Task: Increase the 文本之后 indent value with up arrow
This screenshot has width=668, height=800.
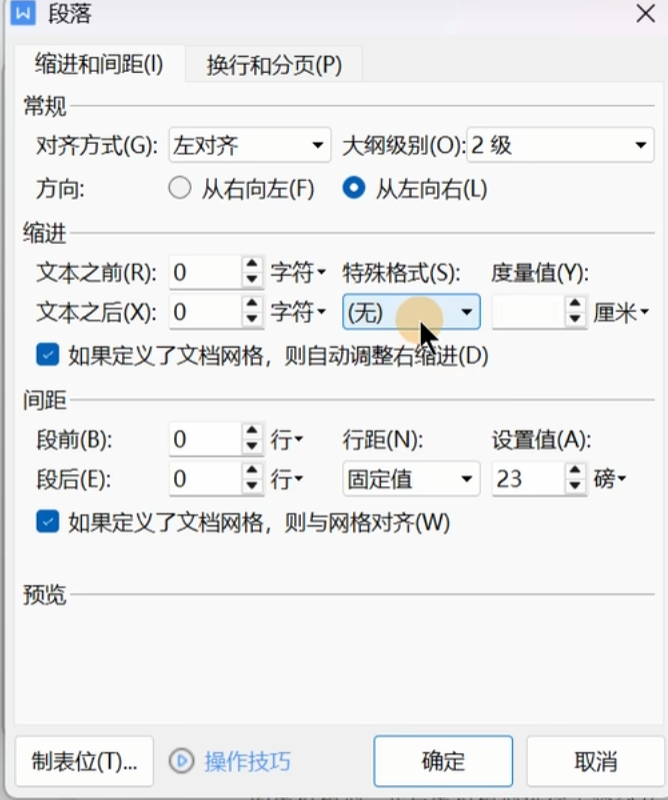Action: click(x=252, y=304)
